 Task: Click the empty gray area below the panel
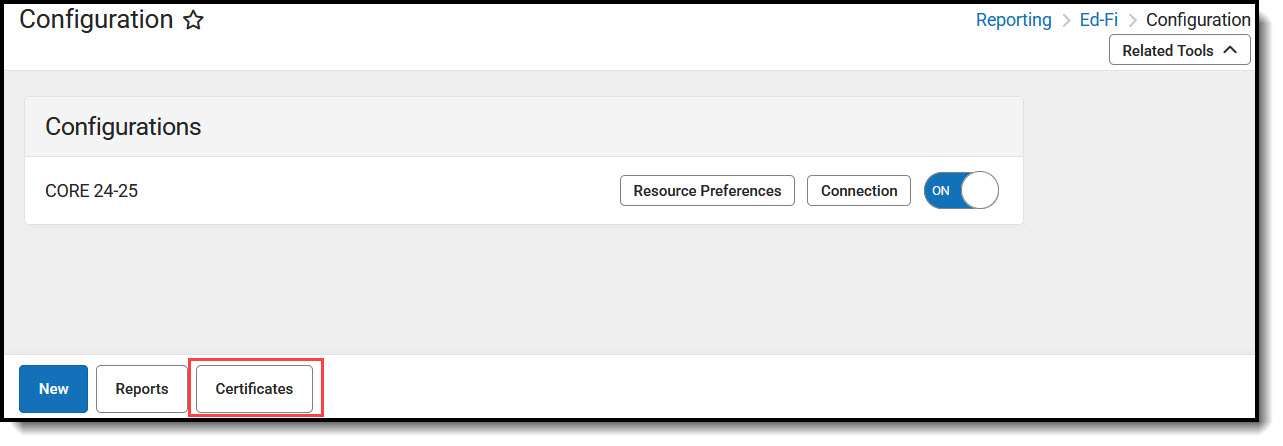click(x=520, y=290)
